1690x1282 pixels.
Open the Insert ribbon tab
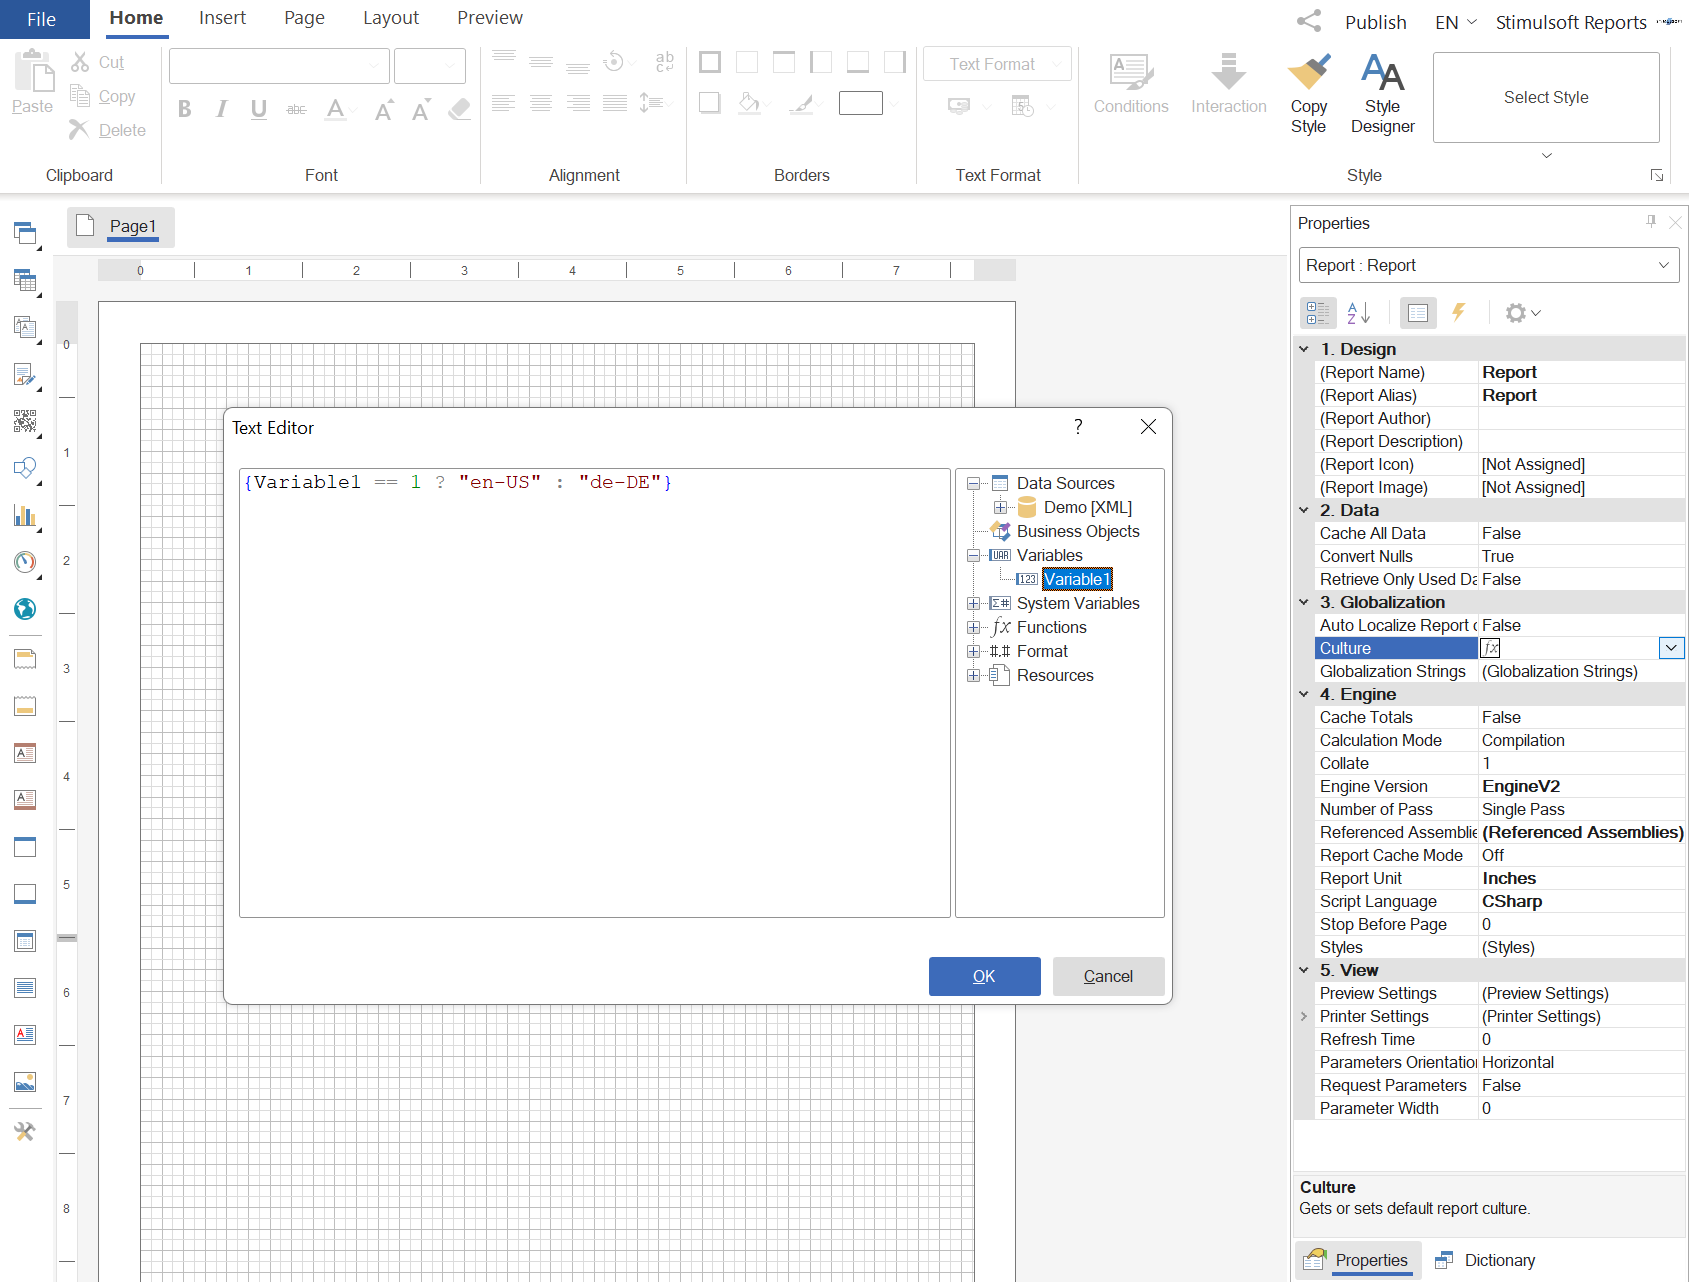tap(222, 18)
